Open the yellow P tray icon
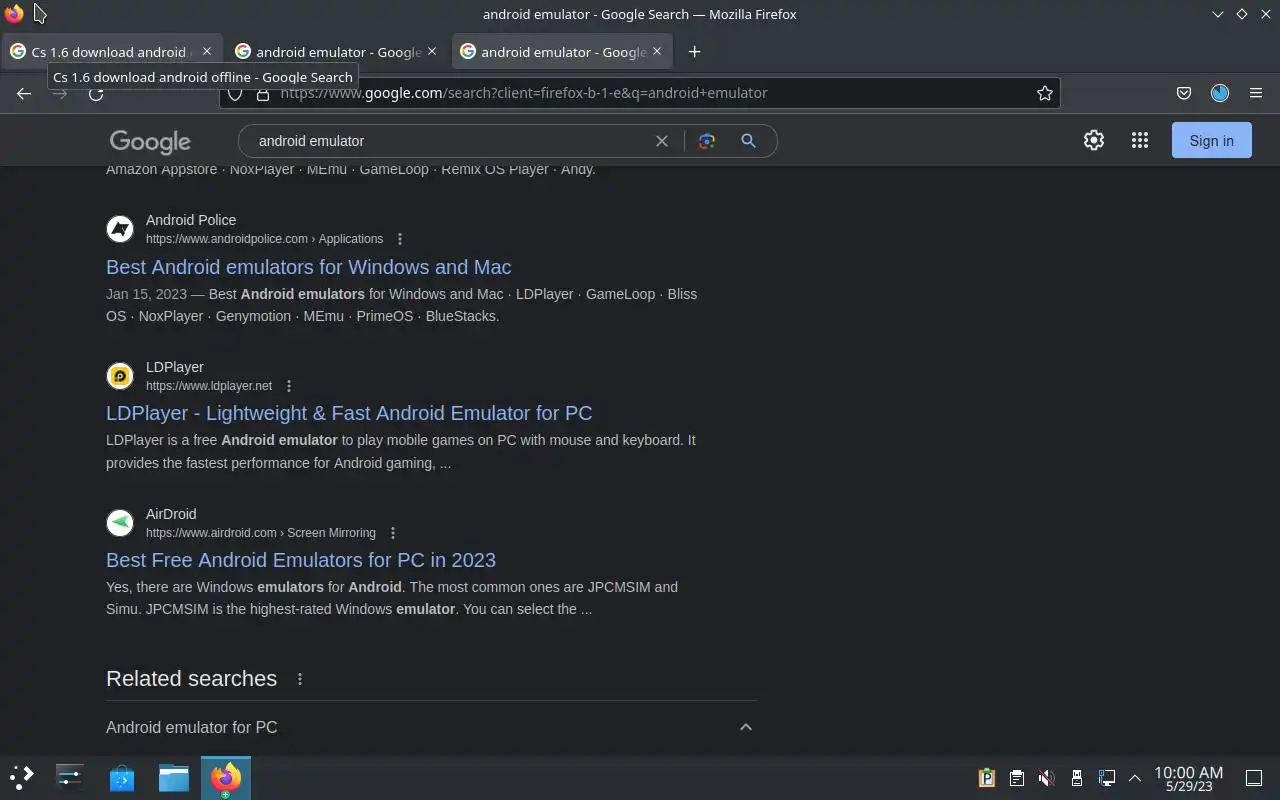The image size is (1280, 800). pos(987,777)
